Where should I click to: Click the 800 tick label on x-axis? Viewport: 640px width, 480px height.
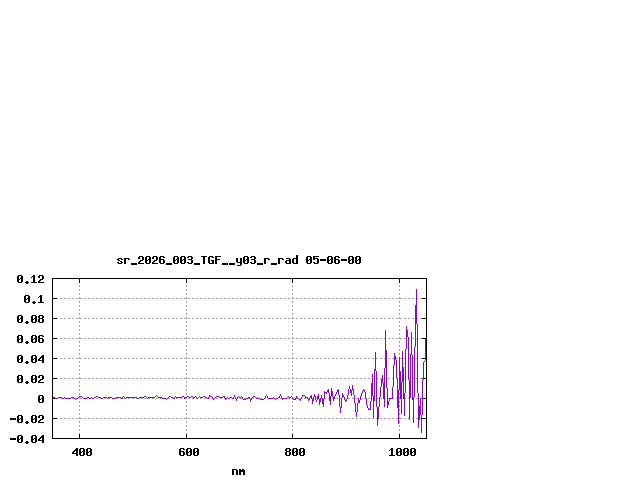[x=293, y=452]
